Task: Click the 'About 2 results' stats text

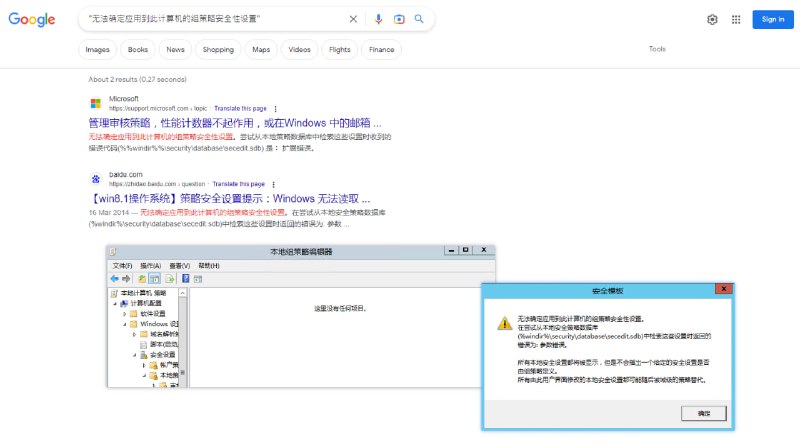Action: point(137,80)
